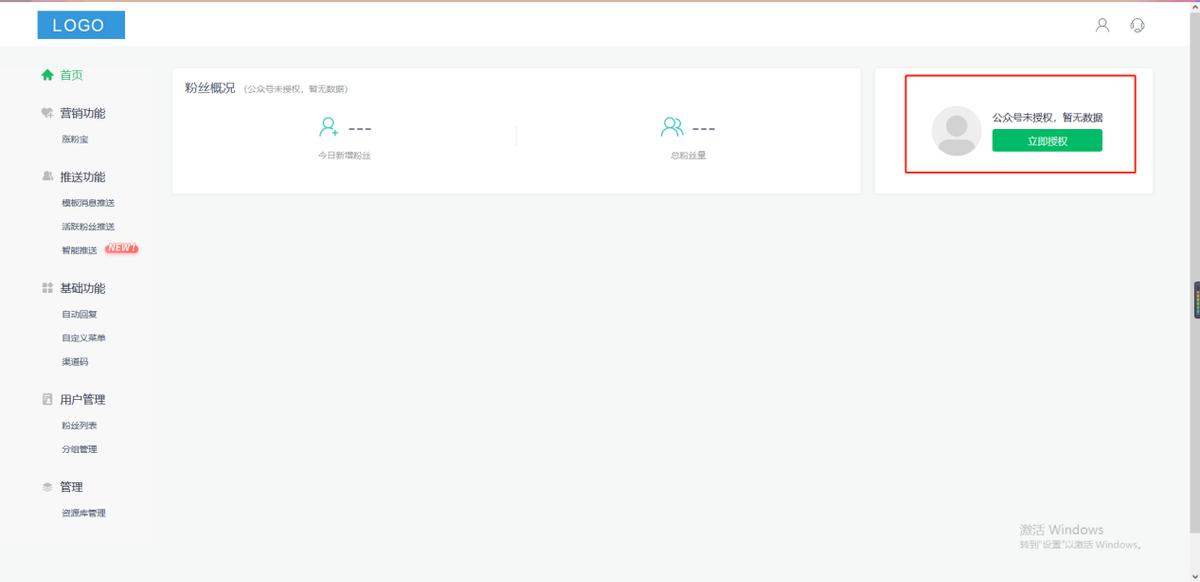The height and width of the screenshot is (582, 1200).
Task: Click the 总粉丝量 label
Action: click(688, 156)
